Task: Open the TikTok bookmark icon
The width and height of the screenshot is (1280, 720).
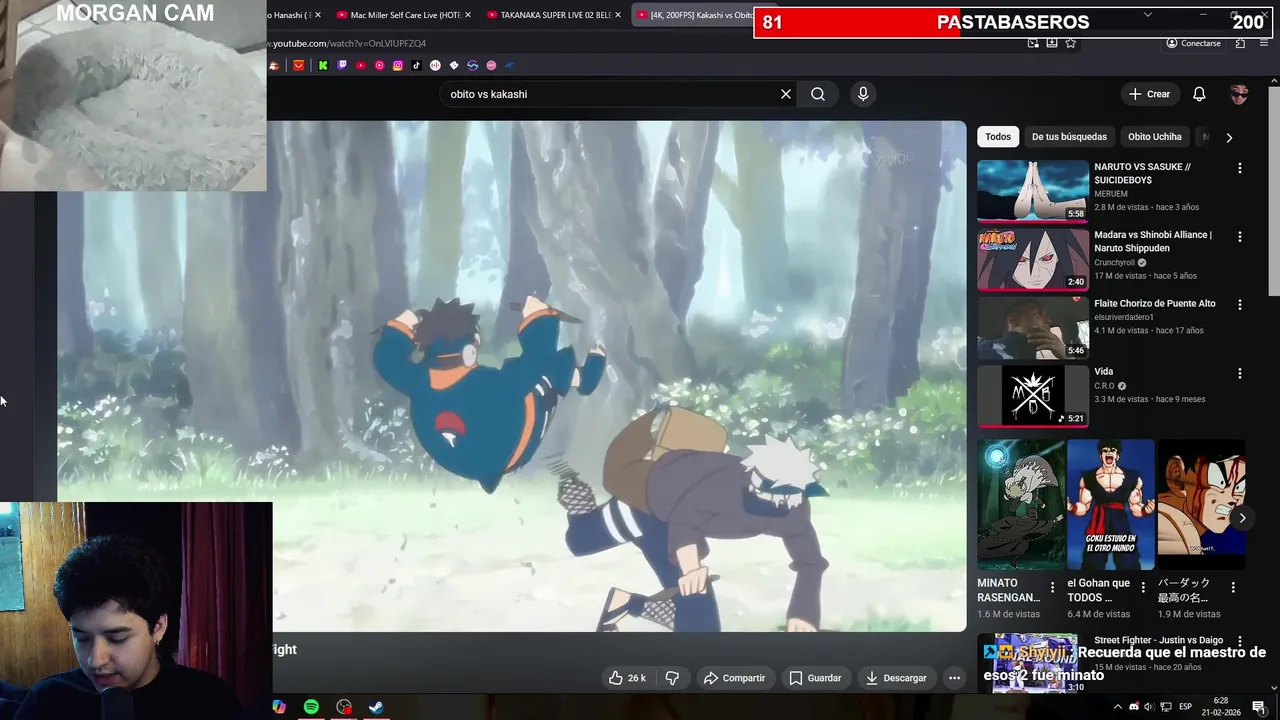Action: [x=416, y=65]
